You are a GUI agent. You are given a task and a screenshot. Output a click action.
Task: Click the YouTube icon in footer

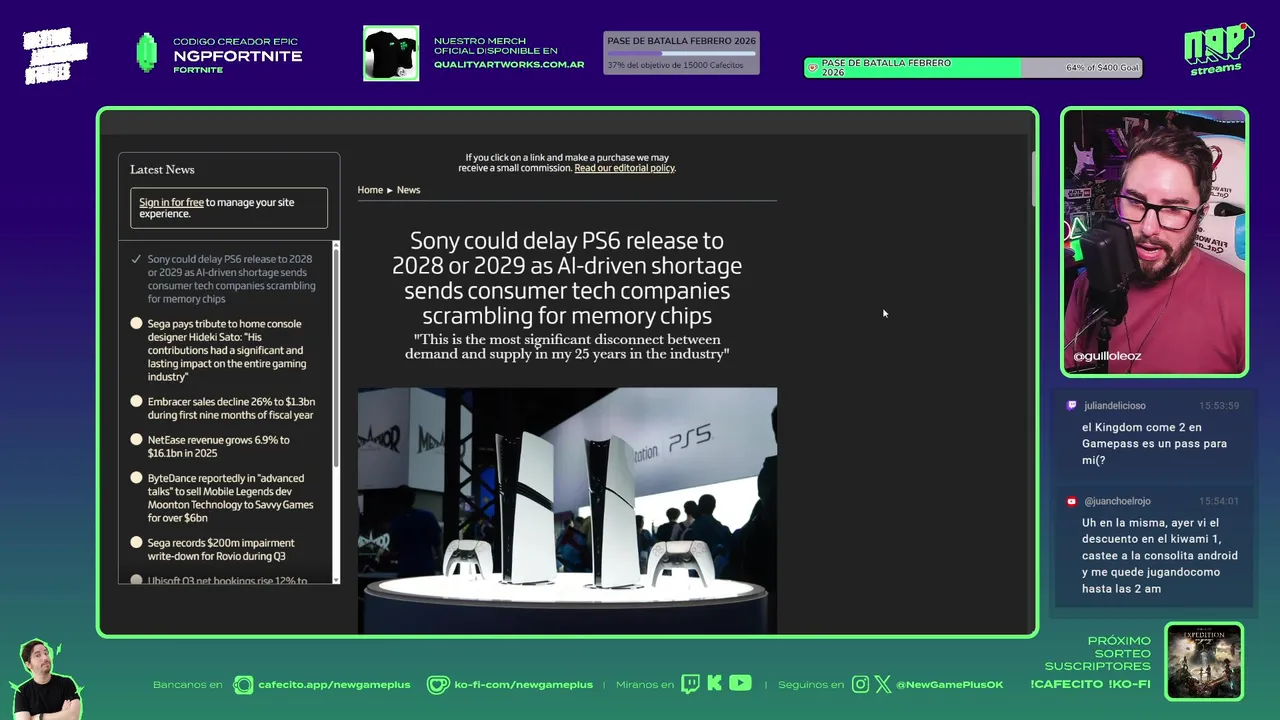coord(740,683)
